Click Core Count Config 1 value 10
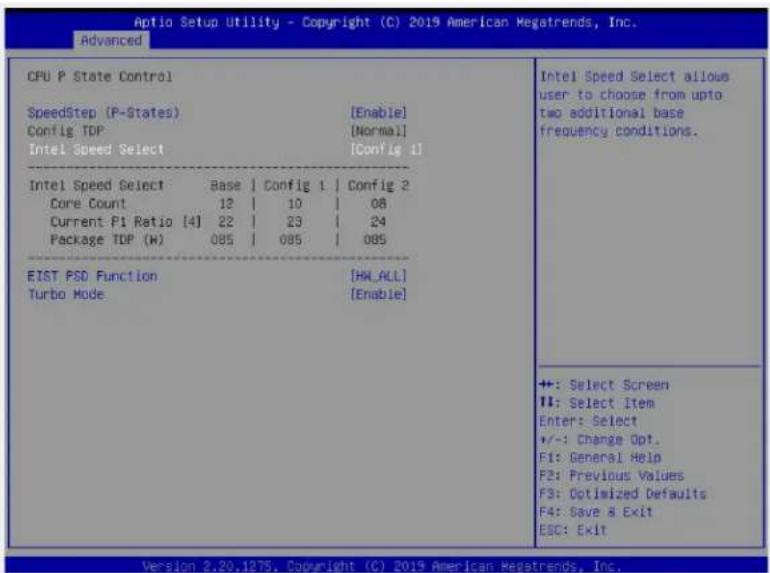 294,203
